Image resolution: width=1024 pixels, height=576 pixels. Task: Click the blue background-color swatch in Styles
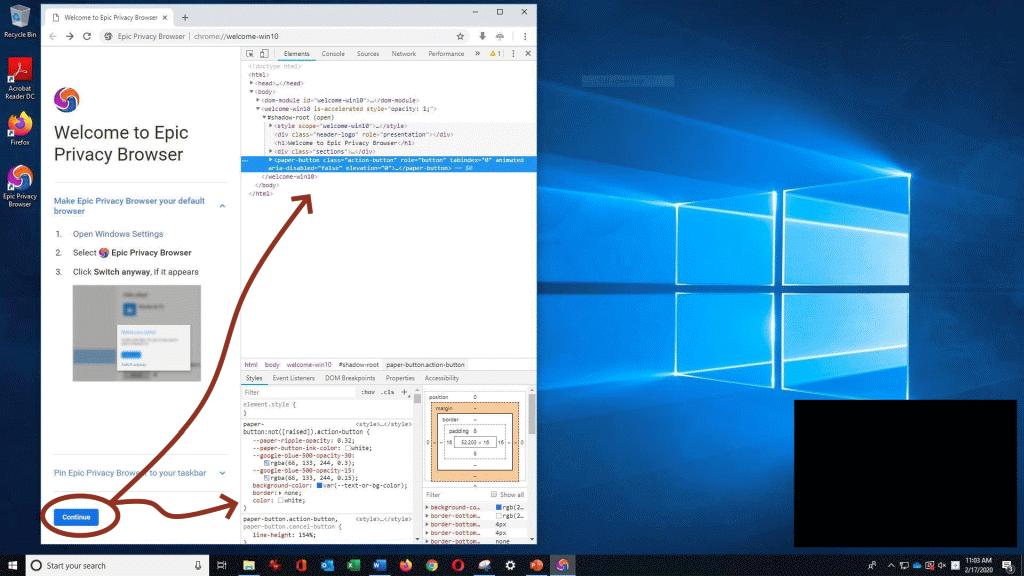pos(320,486)
